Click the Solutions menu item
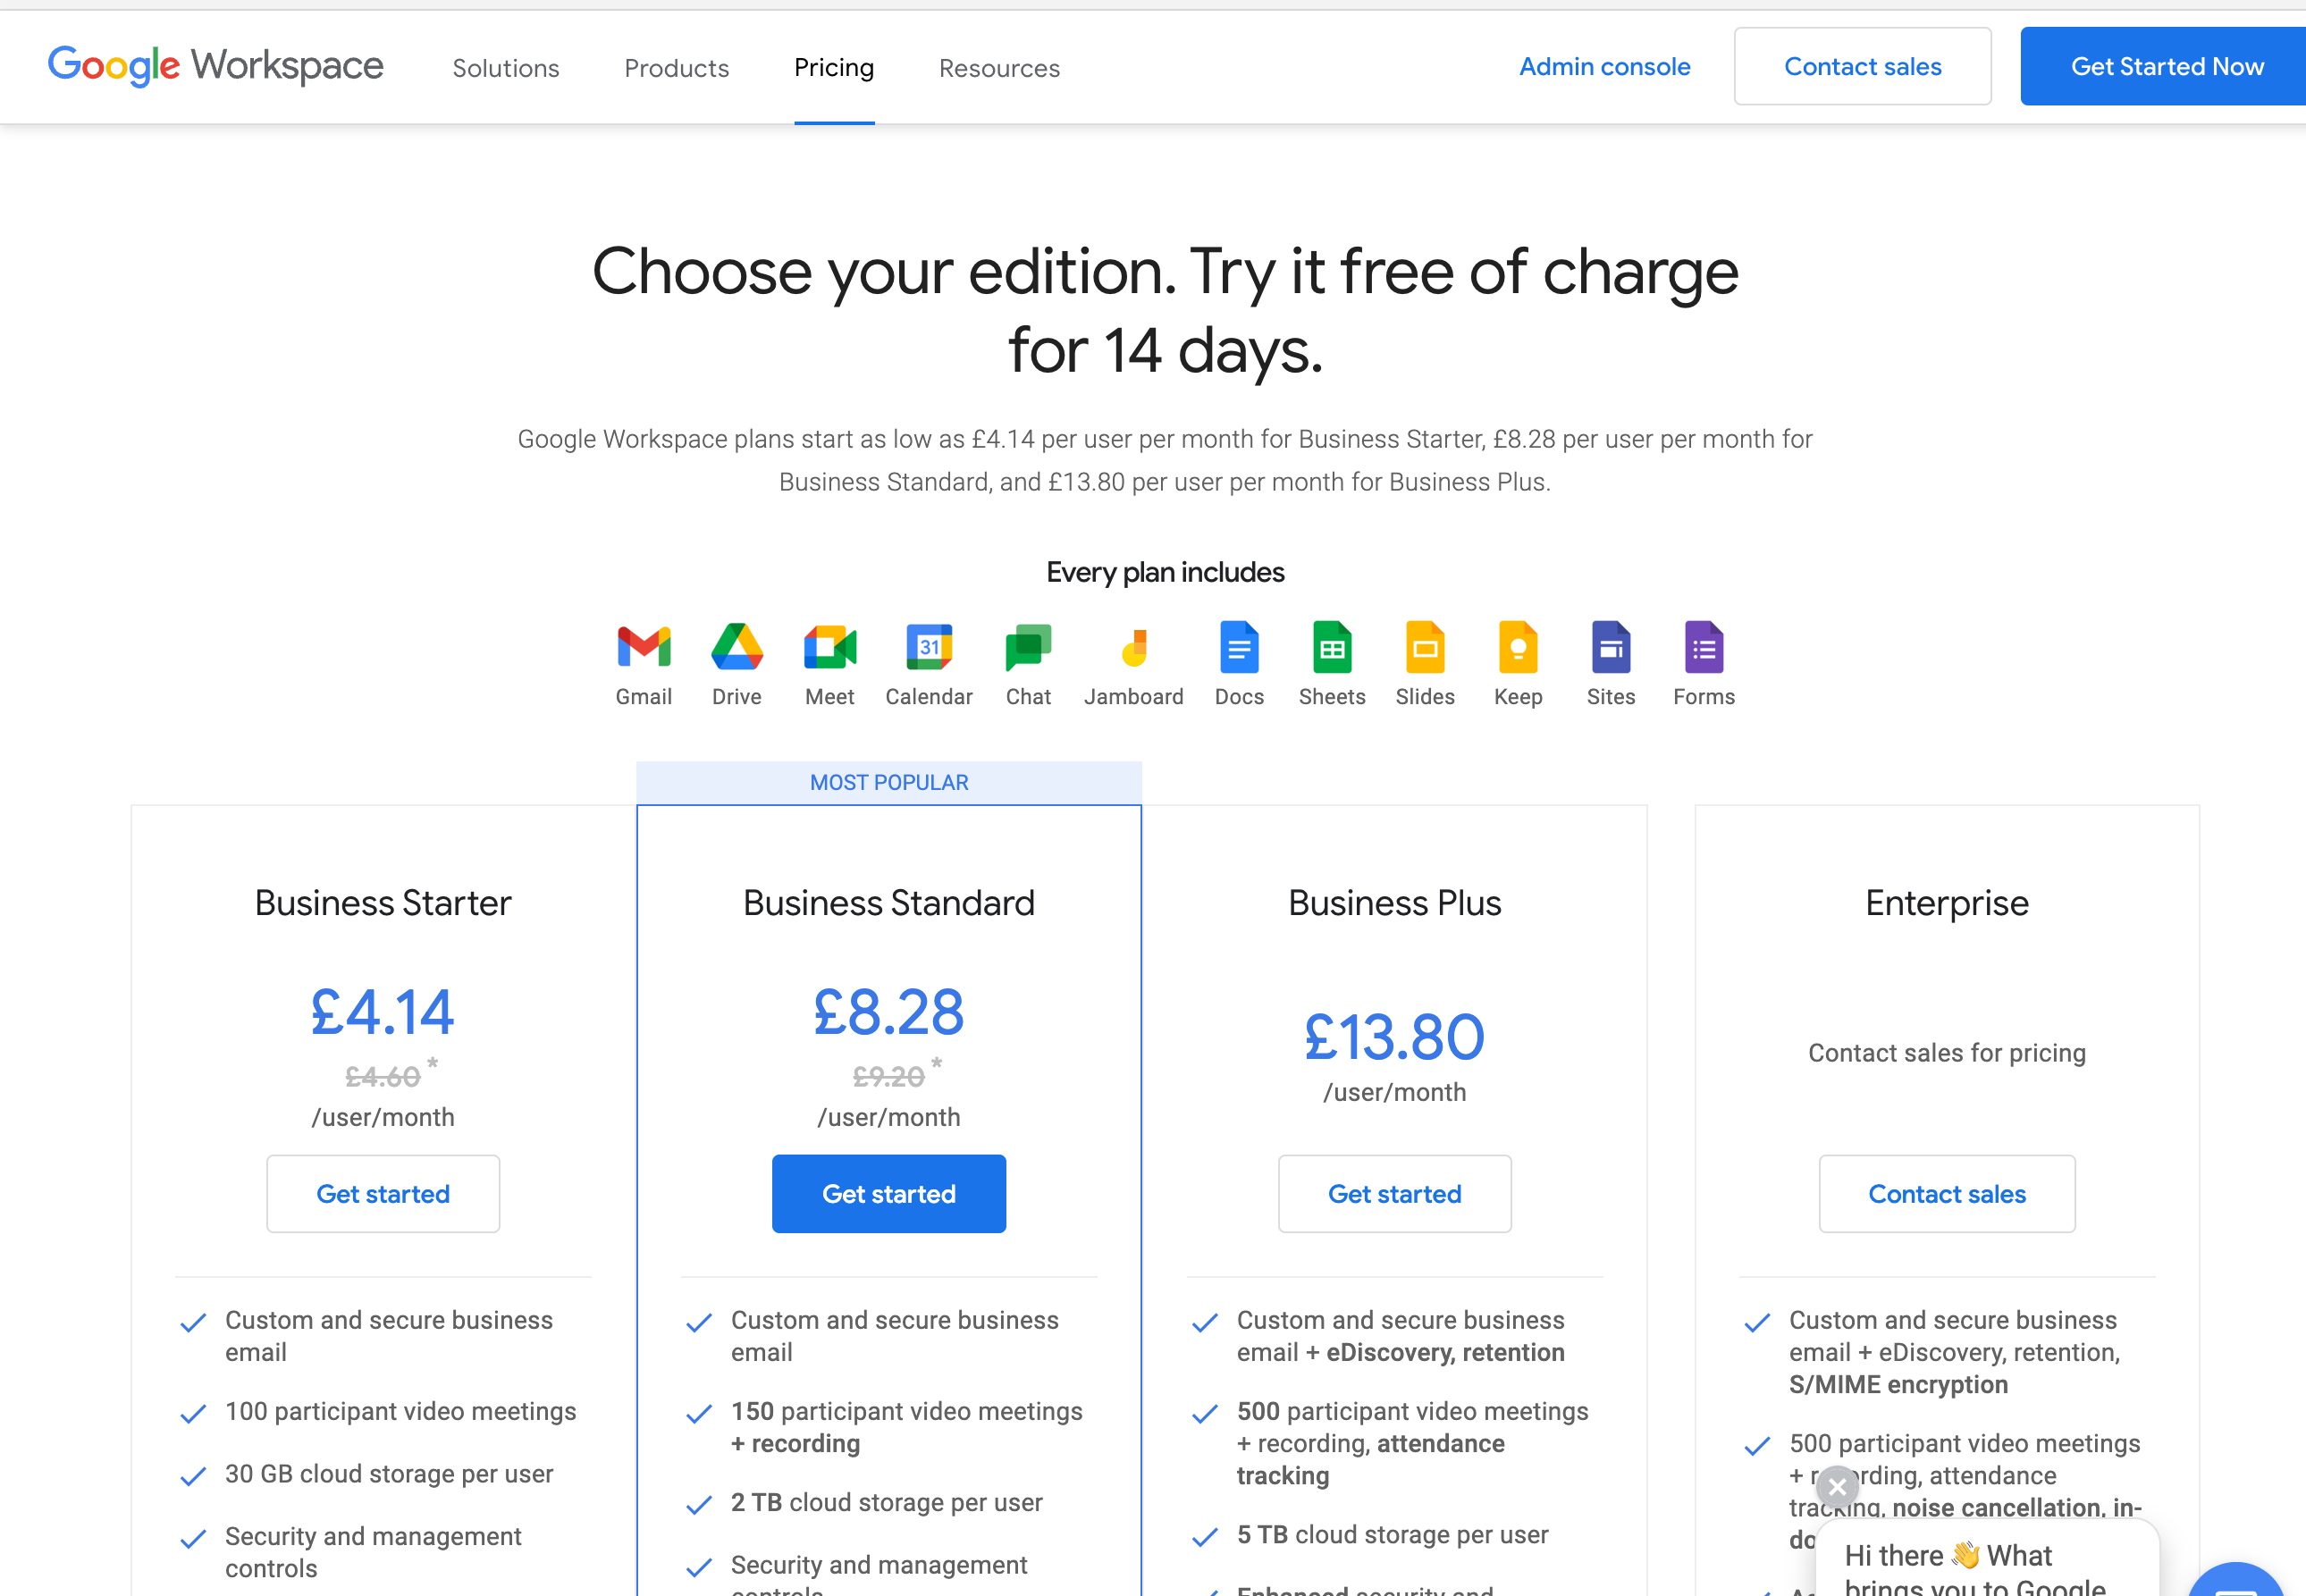The height and width of the screenshot is (1596, 2306). coord(507,66)
